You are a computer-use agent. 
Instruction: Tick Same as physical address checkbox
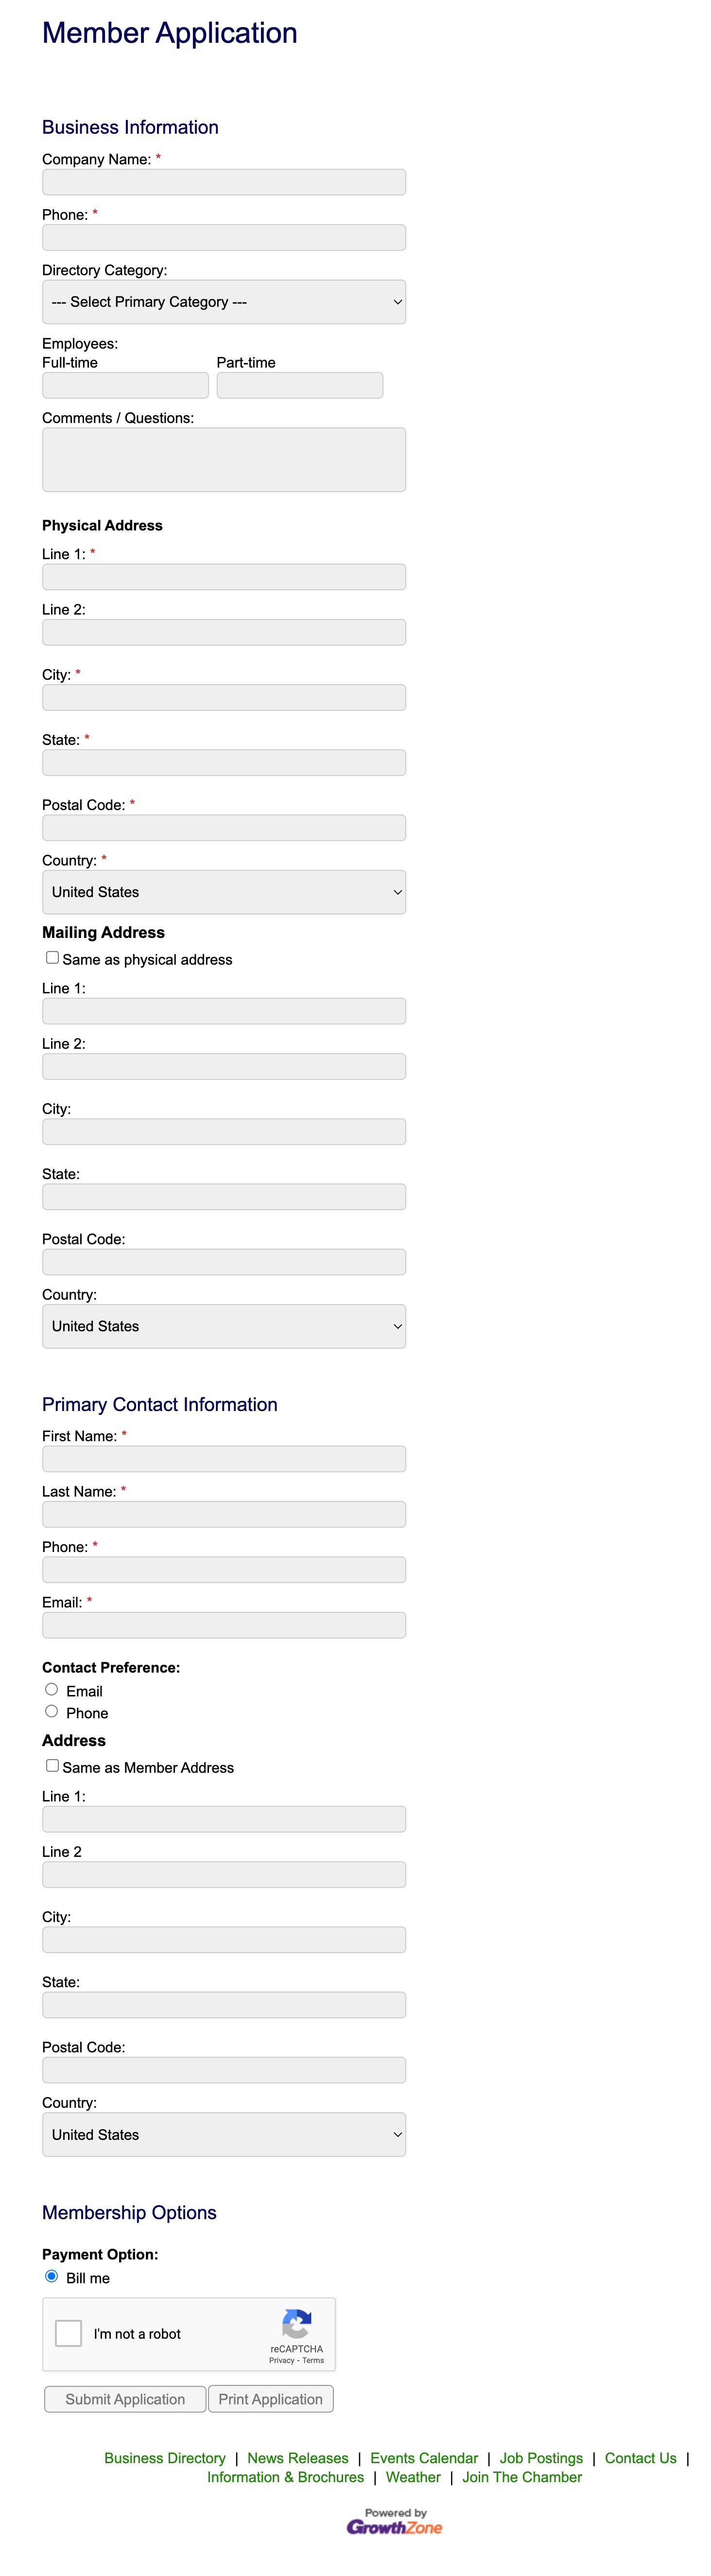52,957
